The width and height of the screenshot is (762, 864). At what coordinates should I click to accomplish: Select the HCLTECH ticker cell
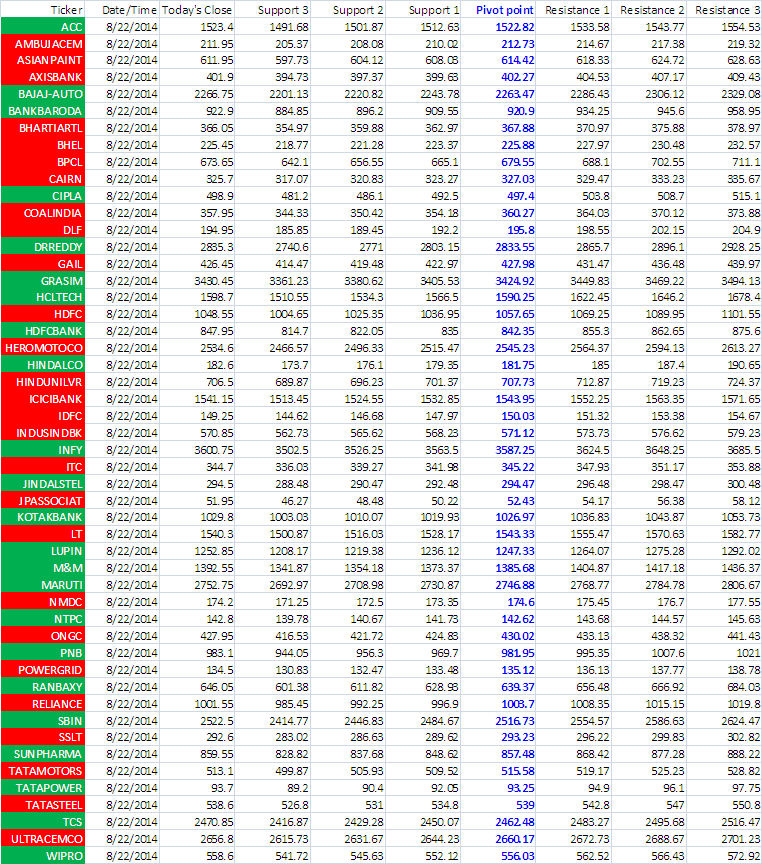43,297
